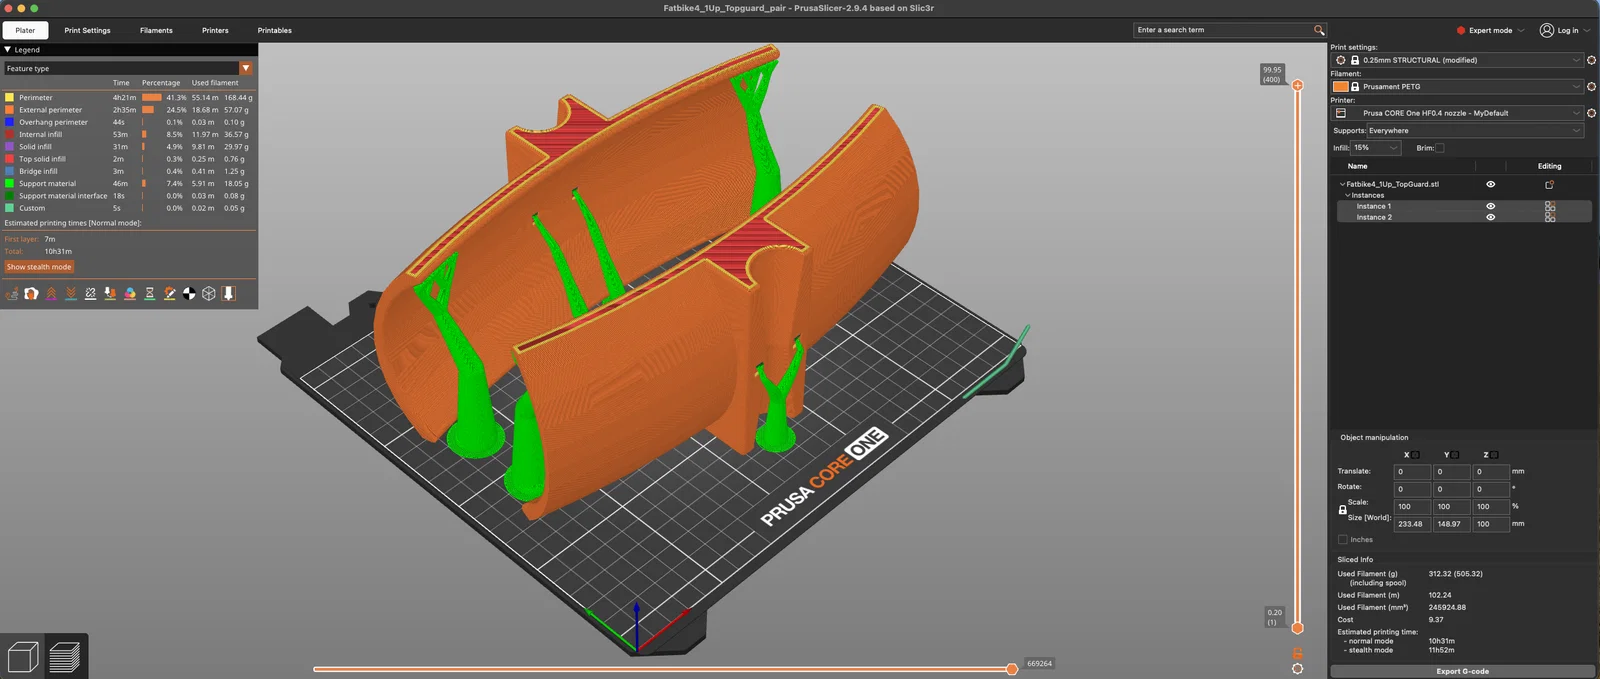Click the search term input field
Viewport: 1600px width, 679px height.
[x=1222, y=30]
